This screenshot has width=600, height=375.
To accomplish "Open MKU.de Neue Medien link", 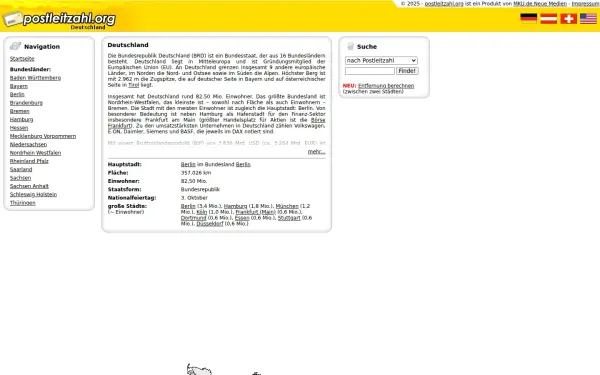I will (540, 3).
